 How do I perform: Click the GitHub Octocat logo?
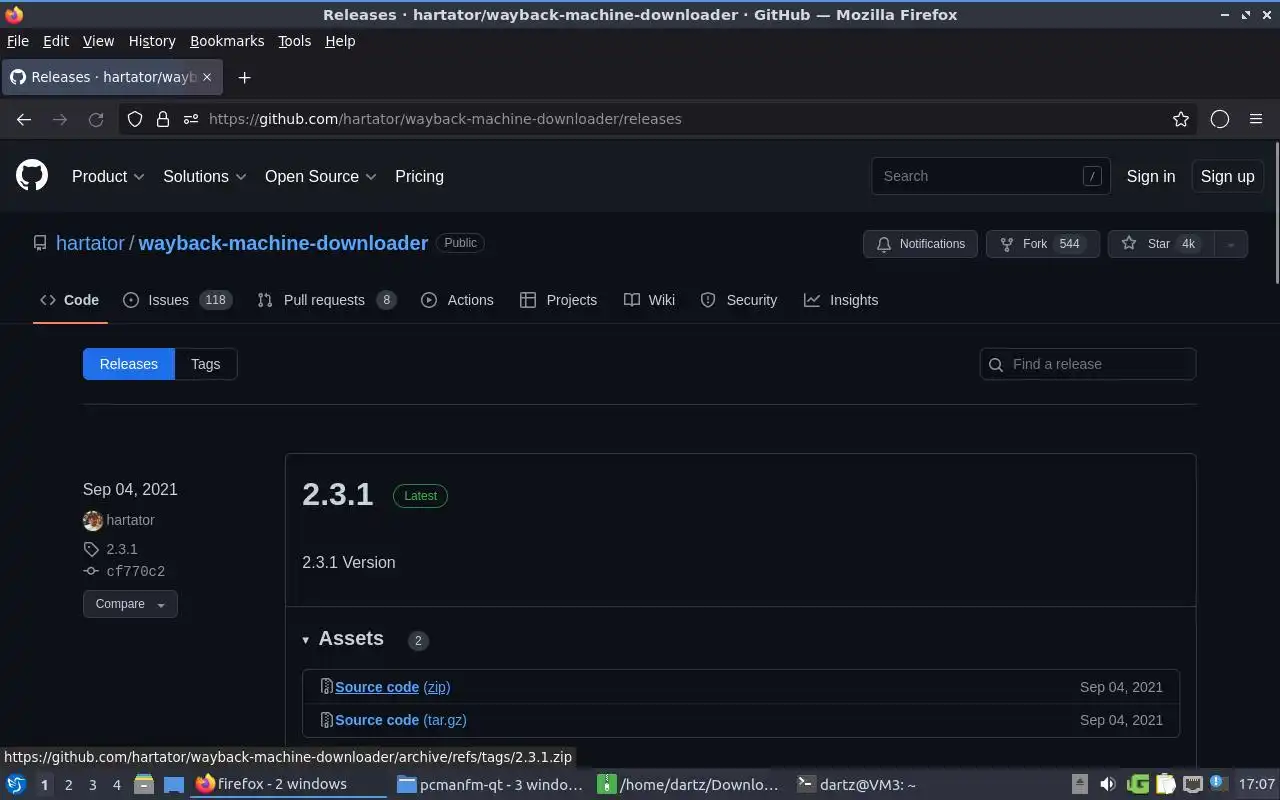(32, 176)
